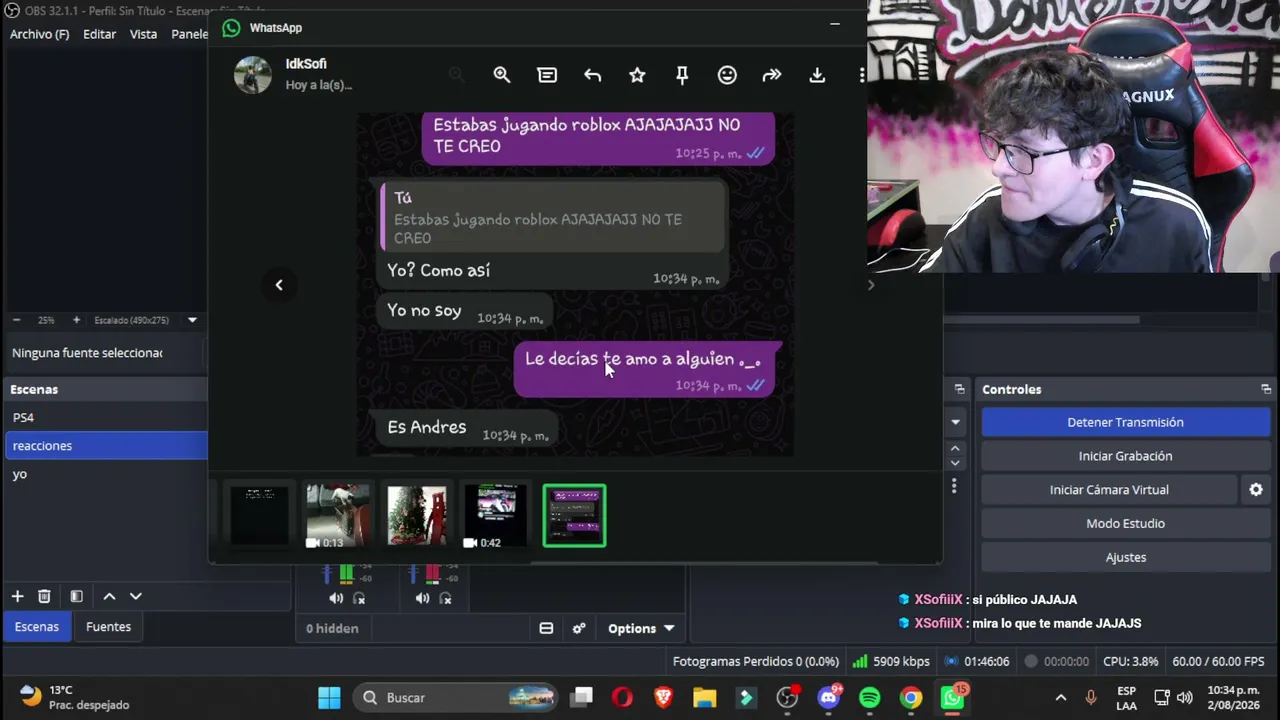
Task: Select the 0:13 video thumbnail
Action: click(x=337, y=516)
